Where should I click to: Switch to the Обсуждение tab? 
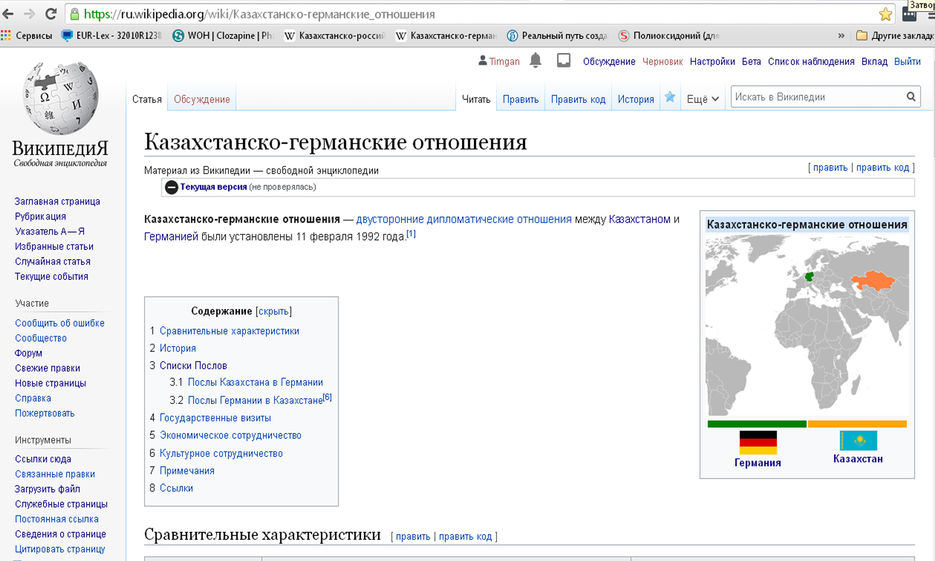(202, 99)
